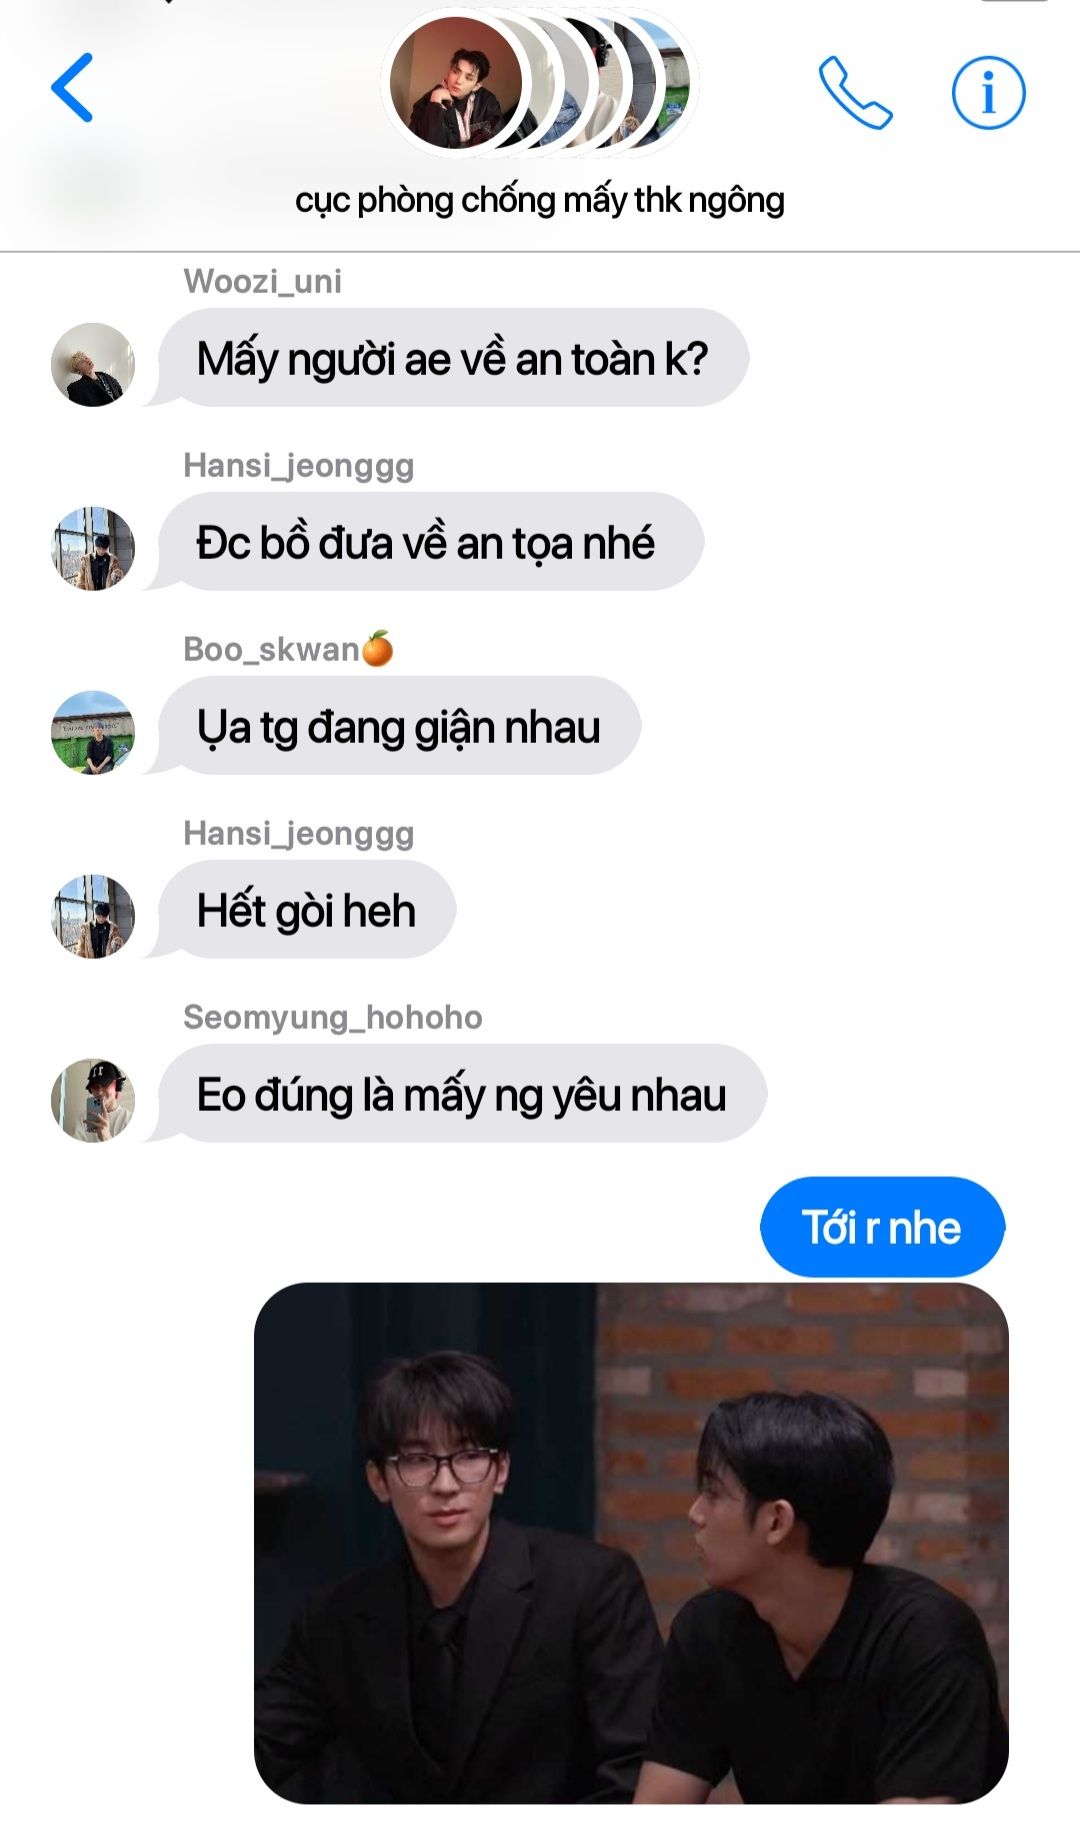This screenshot has width=1080, height=1837.
Task: Tap the Seomyung_hohoho profile avatar
Action: (93, 1100)
